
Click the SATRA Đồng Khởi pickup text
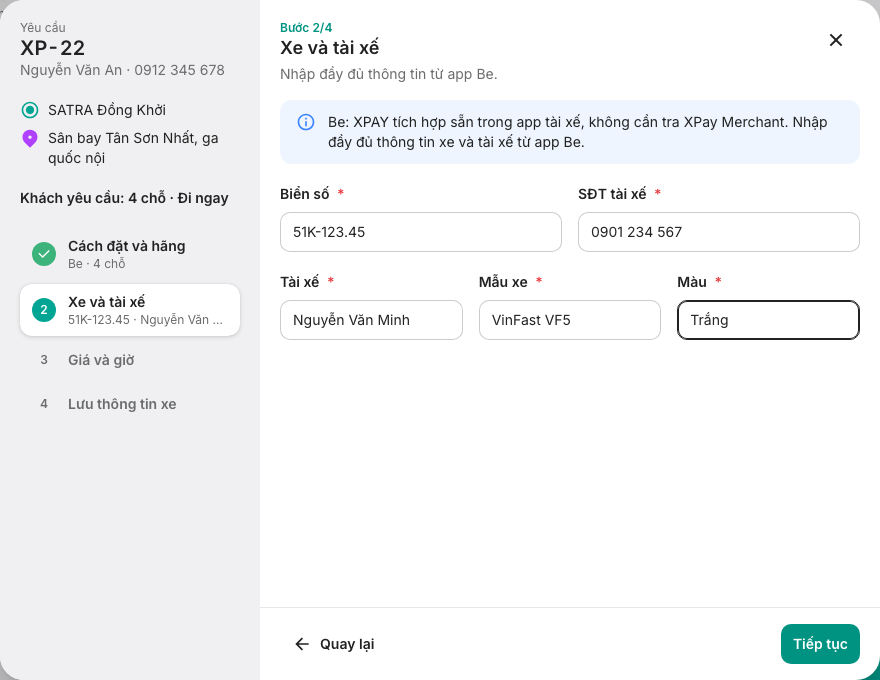click(107, 110)
